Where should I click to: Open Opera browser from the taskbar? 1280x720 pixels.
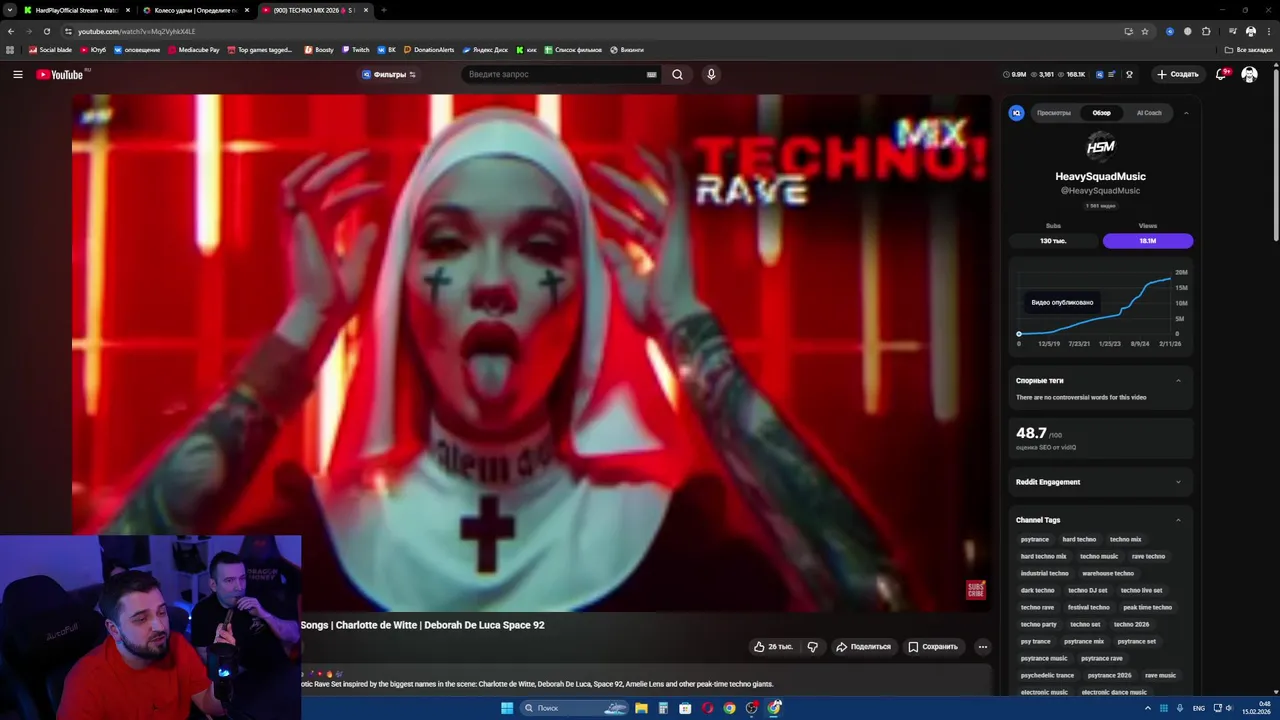[x=707, y=708]
